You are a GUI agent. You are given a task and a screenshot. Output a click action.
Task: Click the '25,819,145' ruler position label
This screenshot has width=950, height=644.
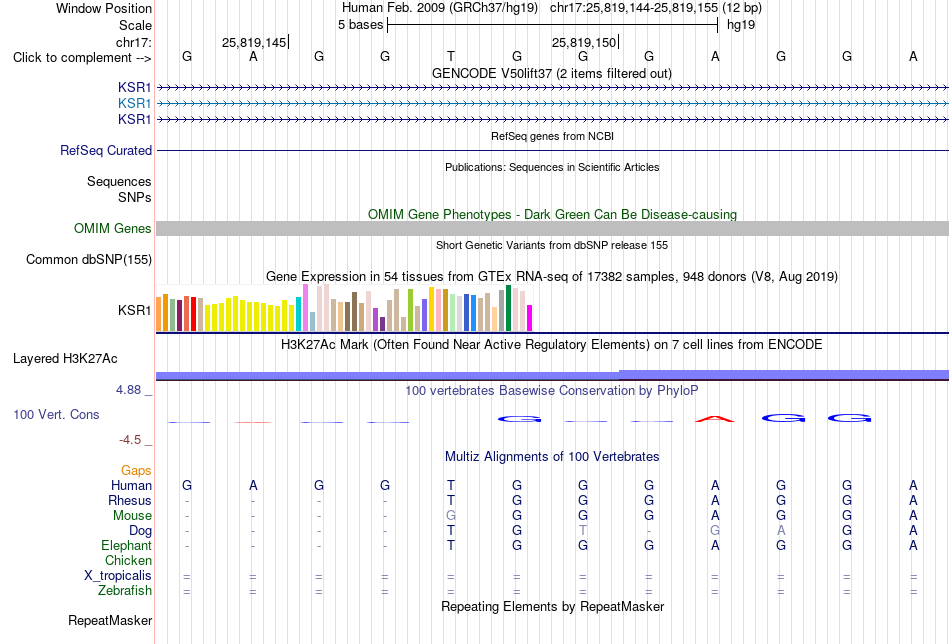[x=254, y=42]
